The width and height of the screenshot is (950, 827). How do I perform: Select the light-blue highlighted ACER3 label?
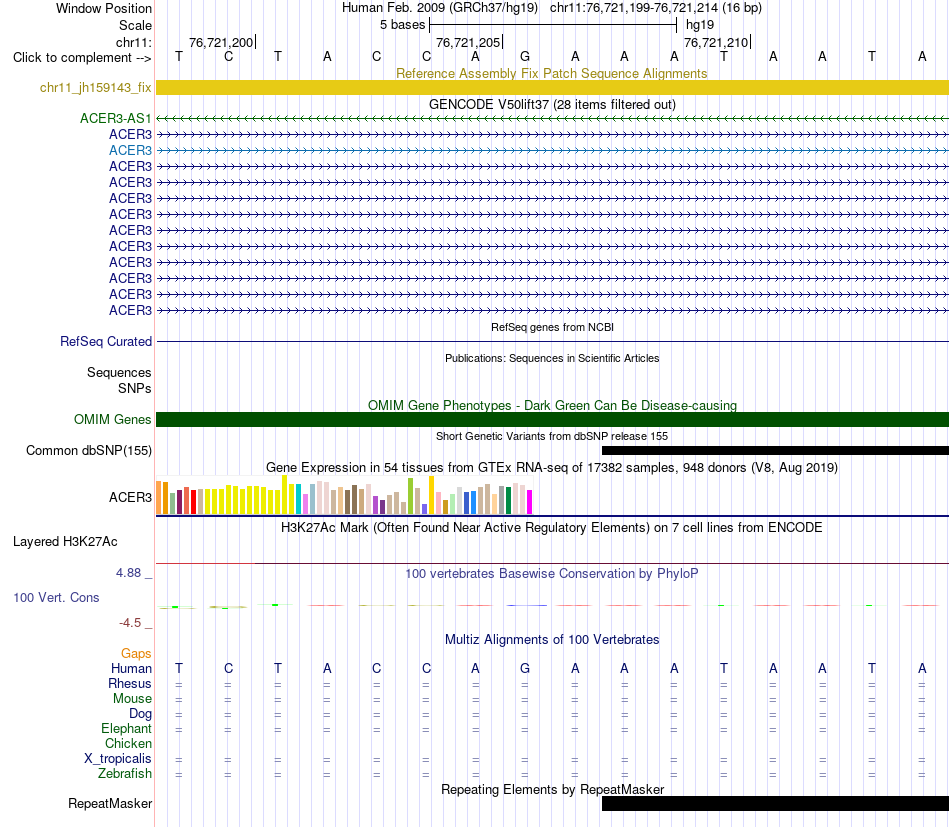[130, 150]
